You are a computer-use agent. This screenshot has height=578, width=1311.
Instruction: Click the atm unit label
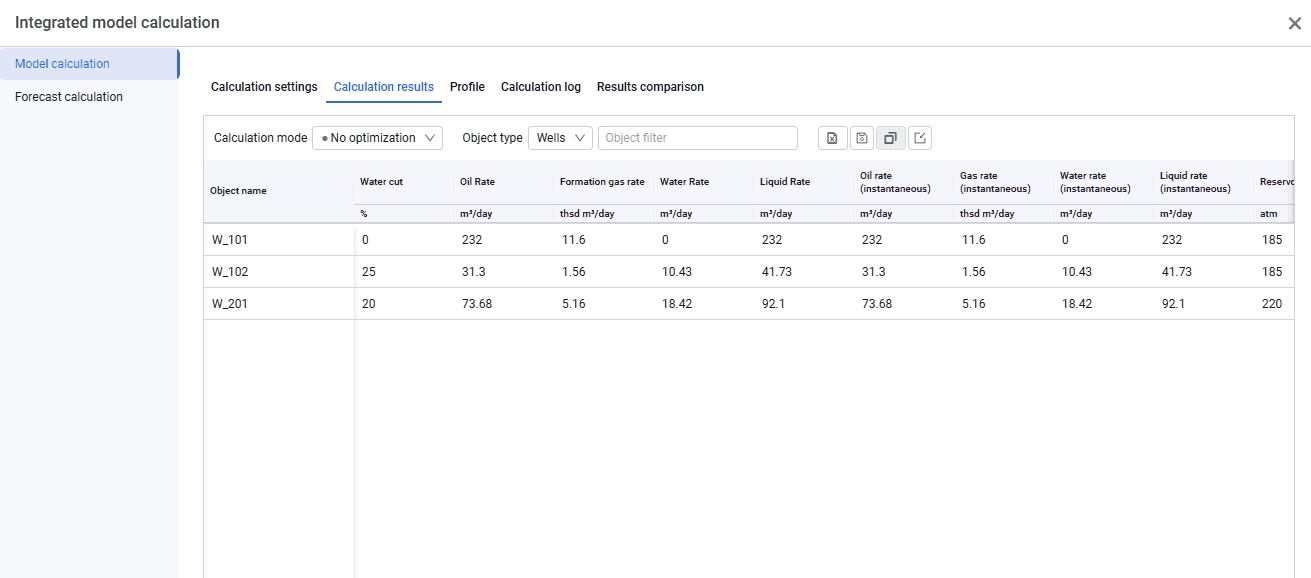(x=1269, y=214)
